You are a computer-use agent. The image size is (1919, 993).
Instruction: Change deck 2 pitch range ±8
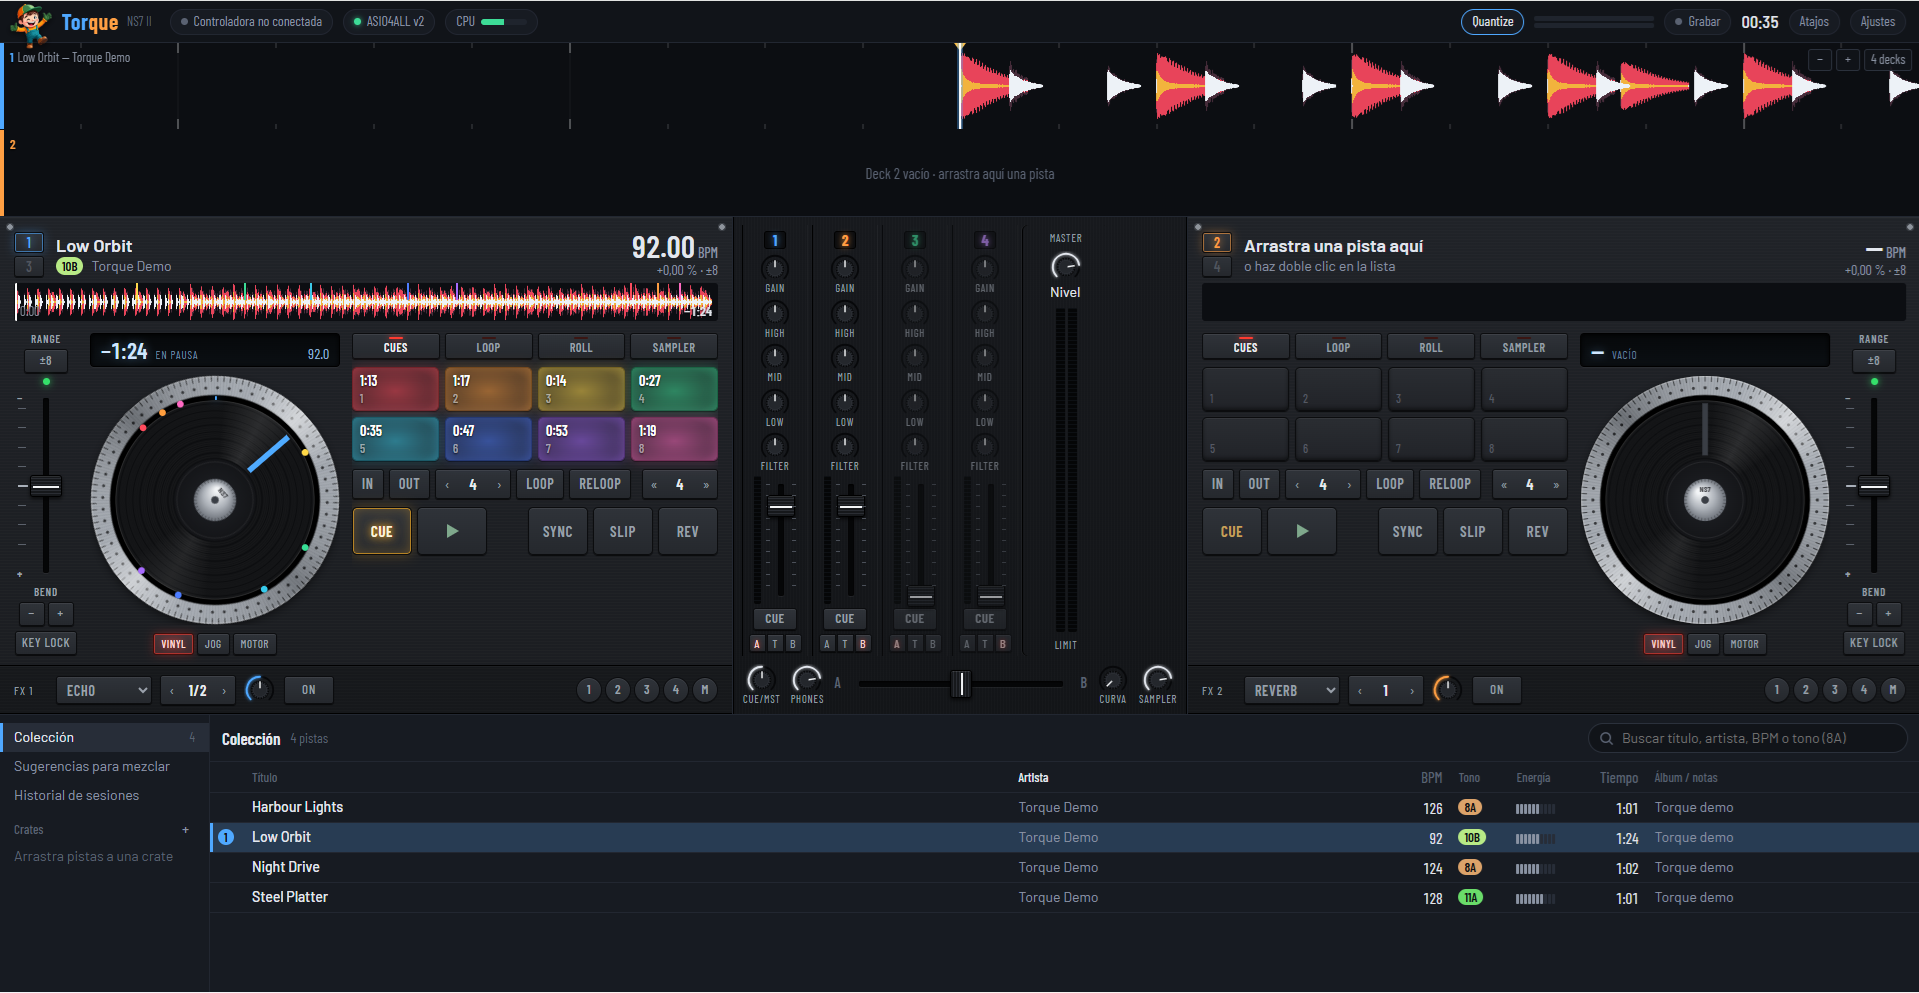[1874, 361]
